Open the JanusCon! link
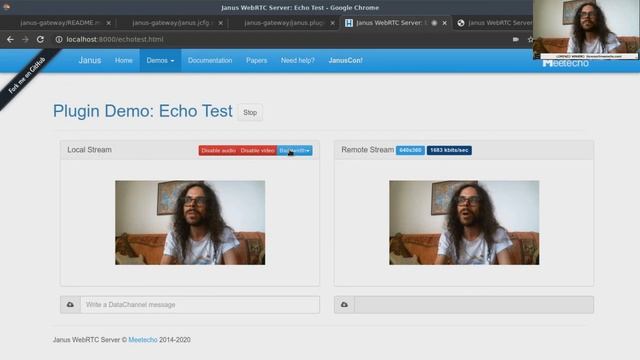The width and height of the screenshot is (640, 360). coord(345,60)
